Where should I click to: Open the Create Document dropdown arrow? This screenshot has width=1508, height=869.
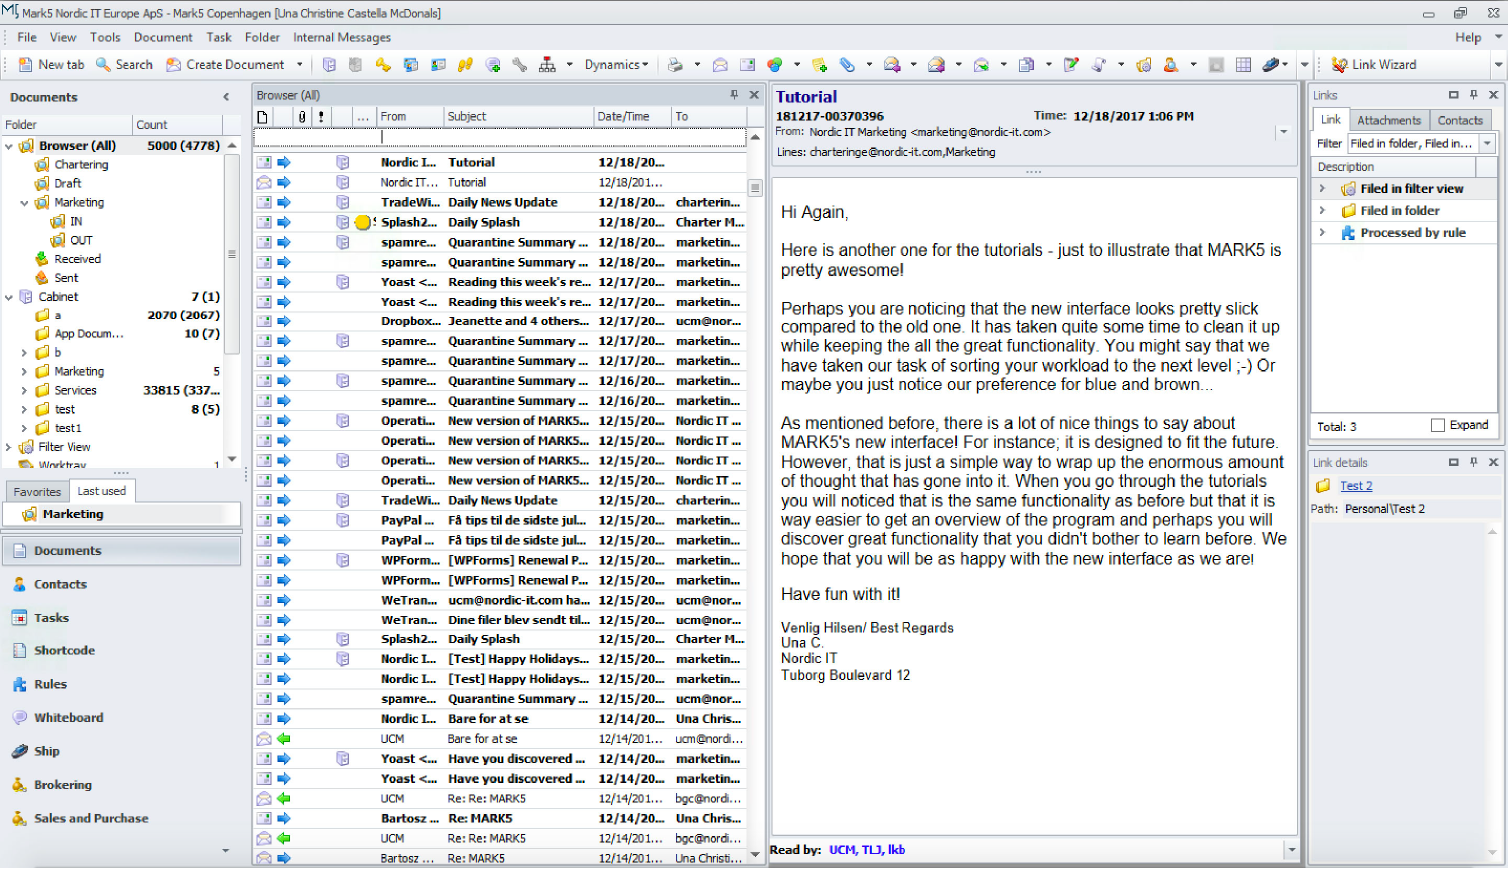[x=299, y=65]
